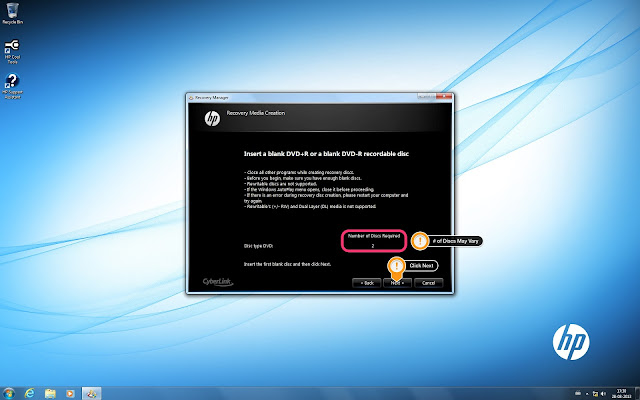Click the Show desktop button at the taskbar edge
The image size is (640, 400).
(637, 393)
